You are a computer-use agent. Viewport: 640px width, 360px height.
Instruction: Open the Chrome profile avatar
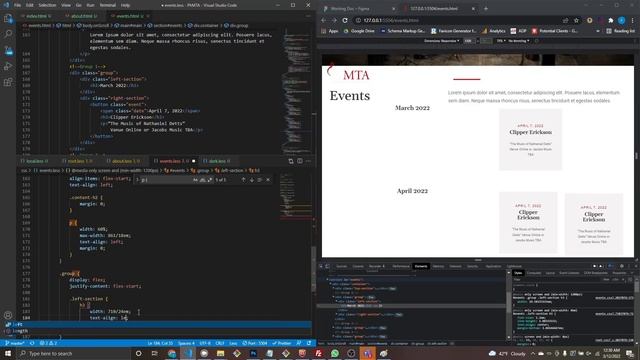coord(621,20)
